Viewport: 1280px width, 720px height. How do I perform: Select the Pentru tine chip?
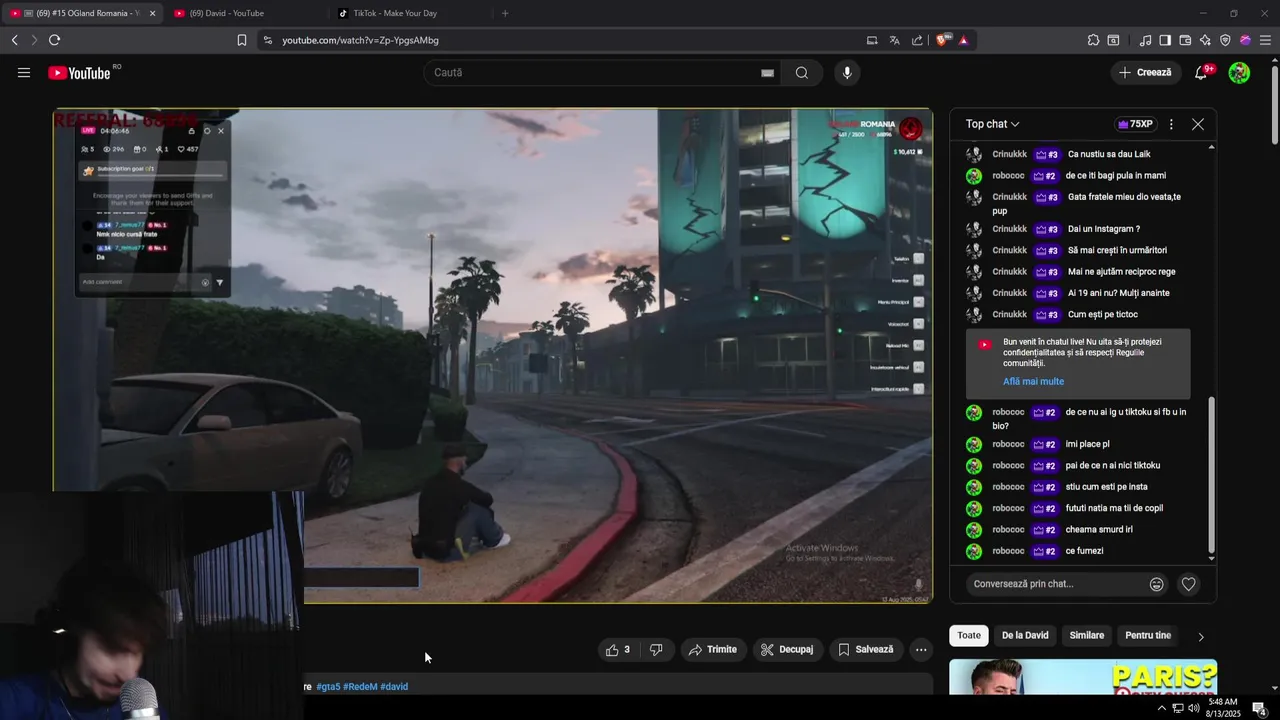point(1148,636)
